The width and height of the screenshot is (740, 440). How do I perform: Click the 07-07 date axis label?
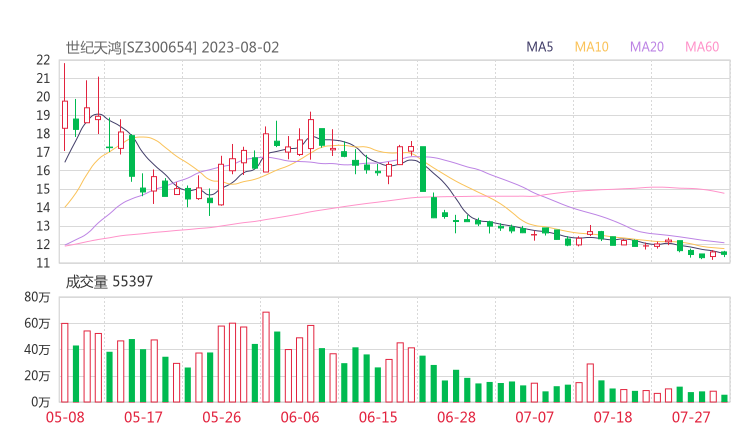[x=534, y=417]
